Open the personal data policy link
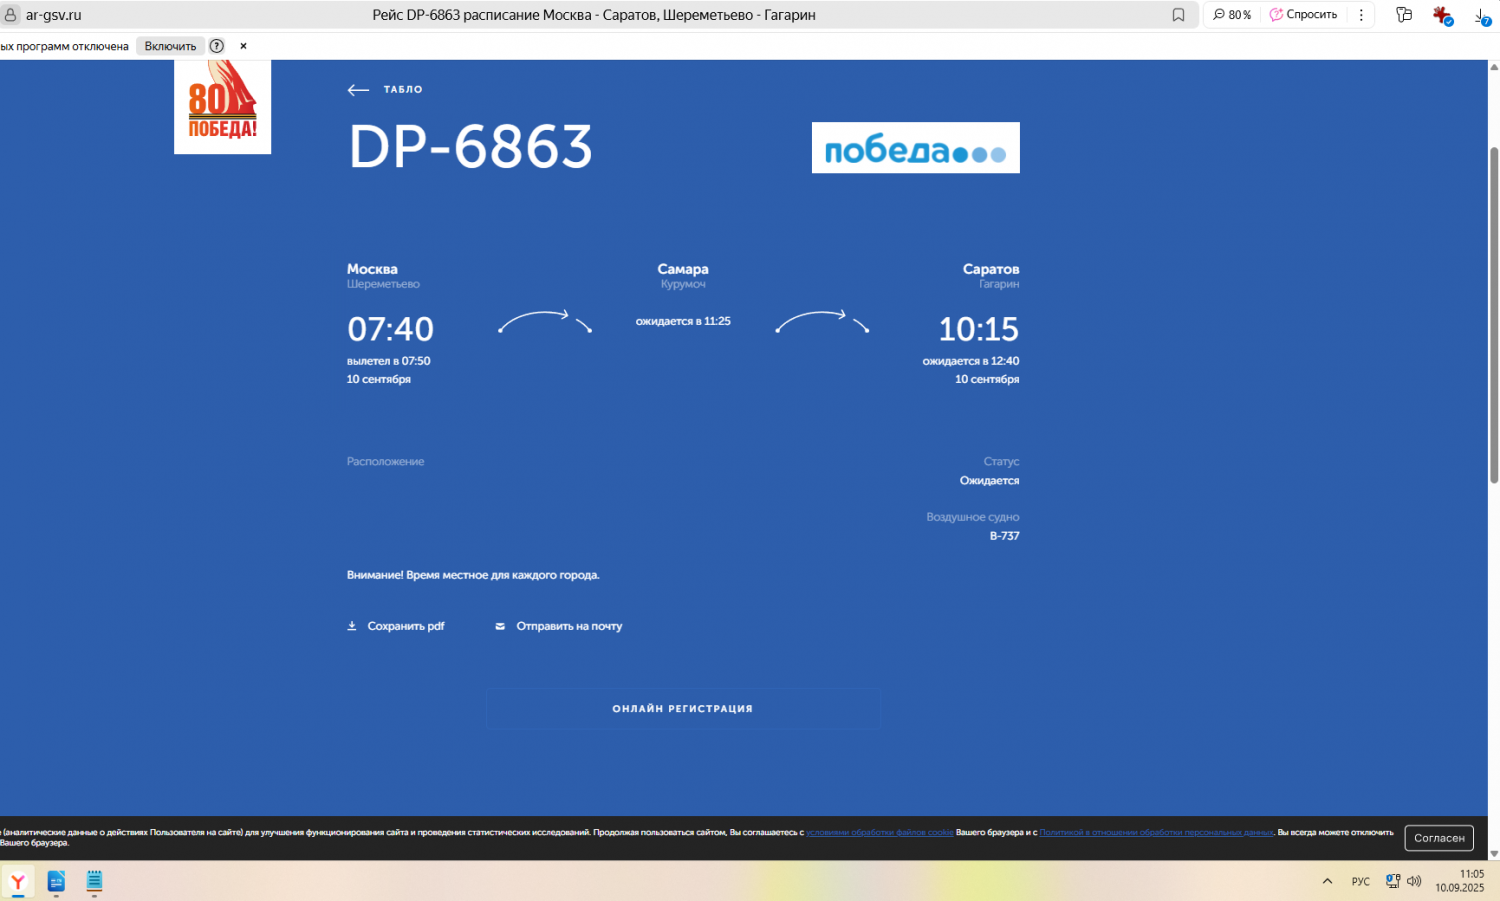1500x901 pixels. pos(1157,832)
